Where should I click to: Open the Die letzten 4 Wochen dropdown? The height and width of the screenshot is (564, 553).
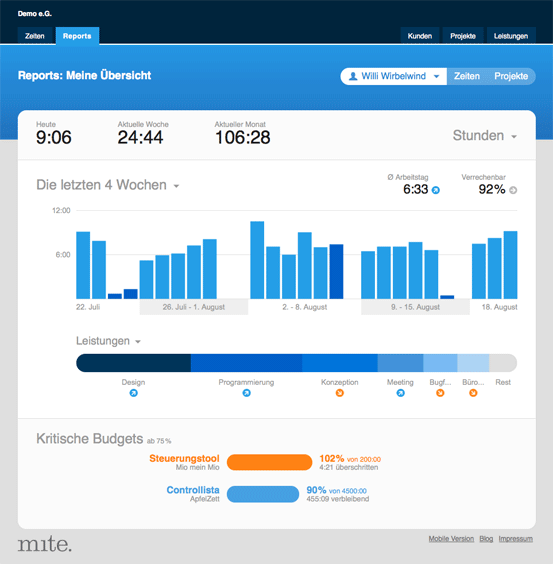(108, 185)
